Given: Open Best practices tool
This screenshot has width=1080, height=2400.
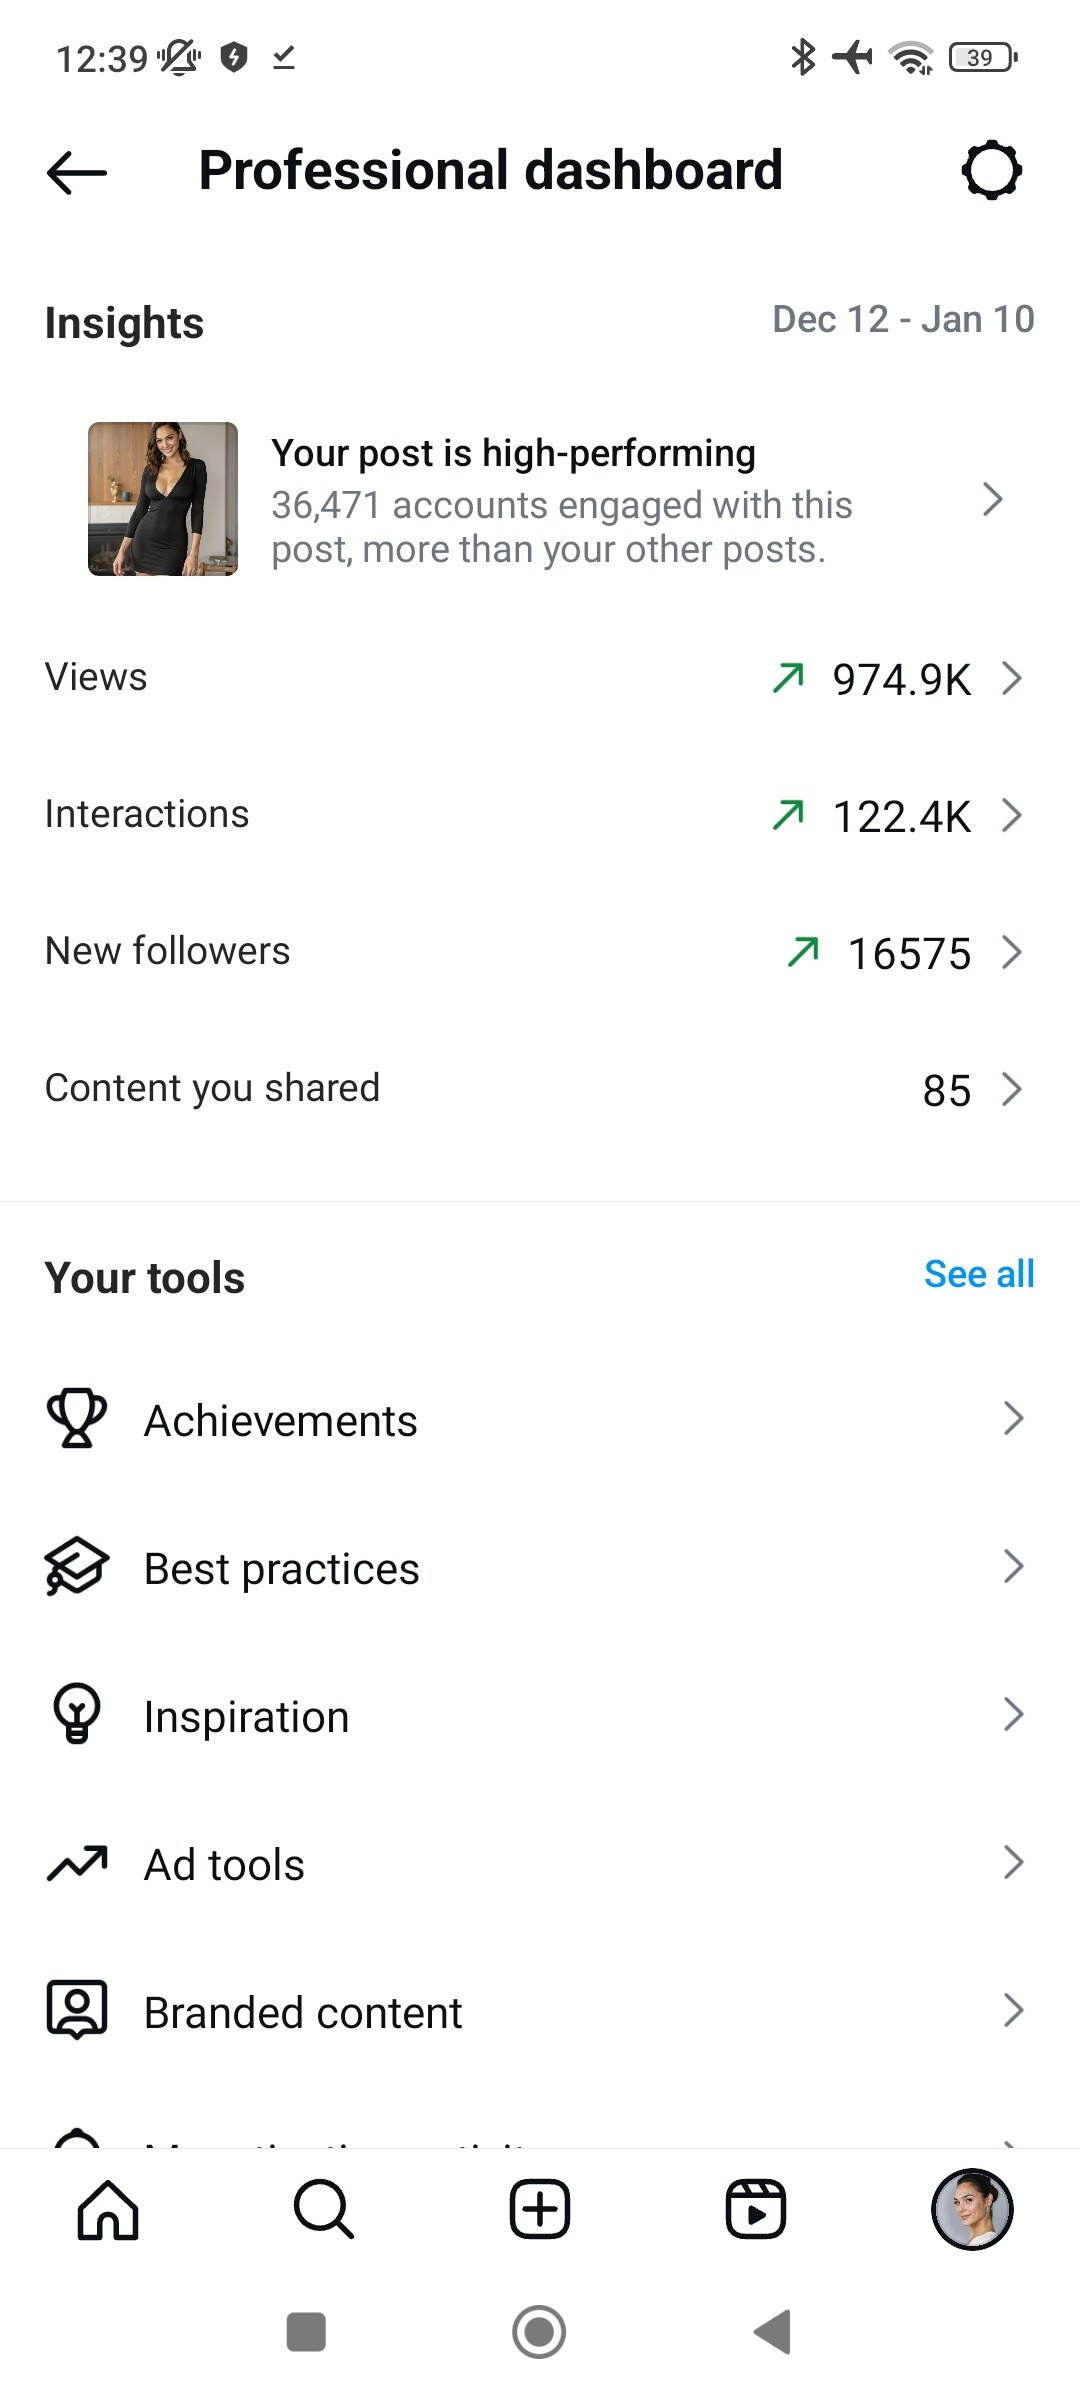Looking at the screenshot, I should [x=282, y=1568].
